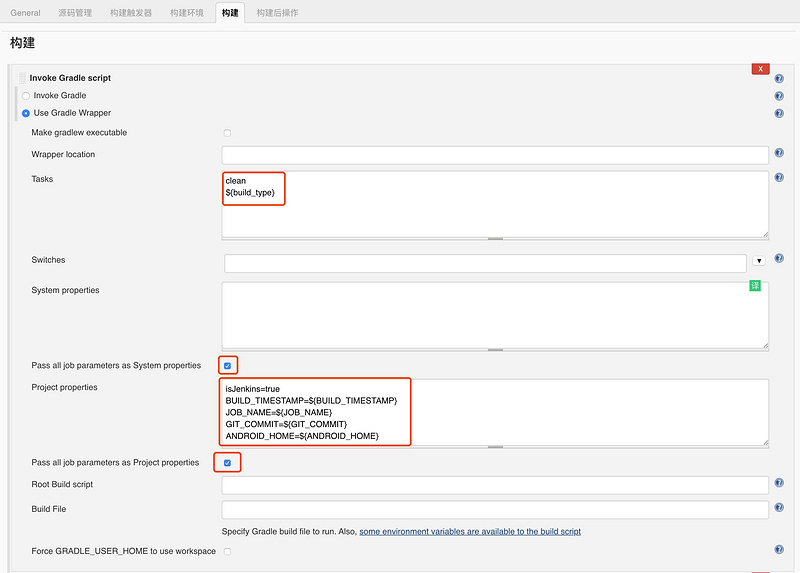
Task: Select the Invoke Gradle radio button
Action: [26, 96]
